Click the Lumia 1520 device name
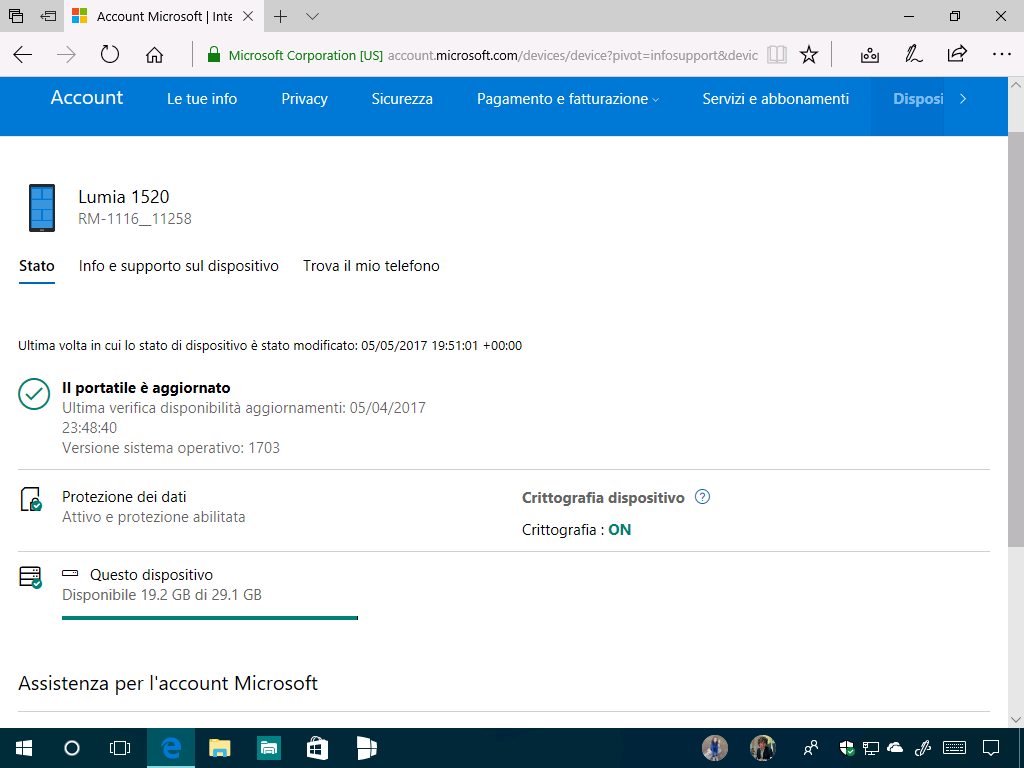Image resolution: width=1024 pixels, height=768 pixels. 124,197
